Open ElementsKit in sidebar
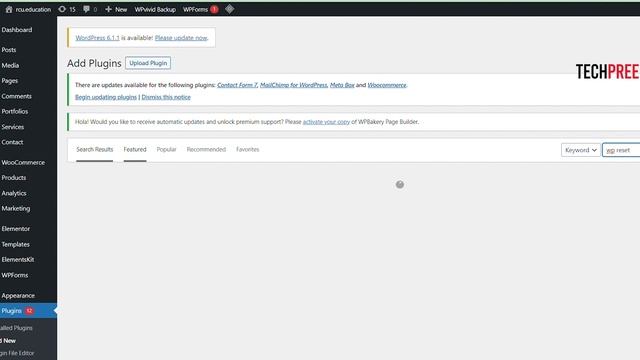The width and height of the screenshot is (640, 360). [x=18, y=260]
